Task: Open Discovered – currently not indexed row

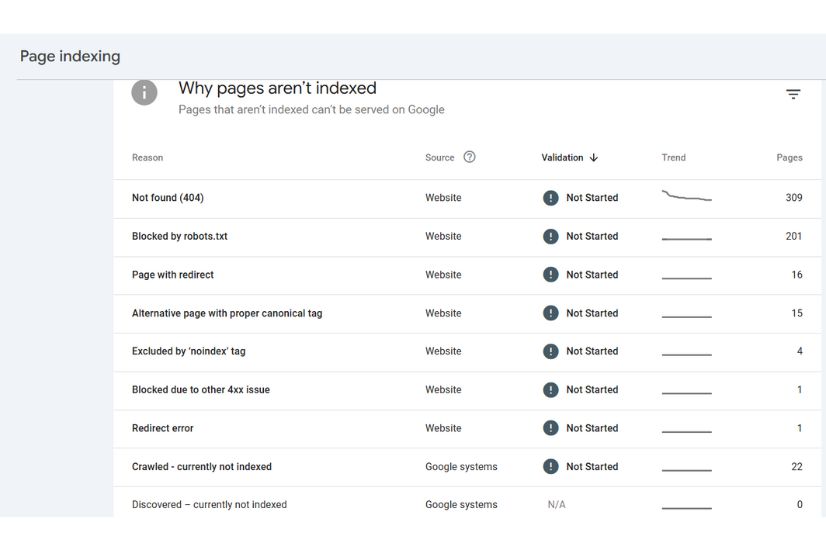Action: click(209, 505)
